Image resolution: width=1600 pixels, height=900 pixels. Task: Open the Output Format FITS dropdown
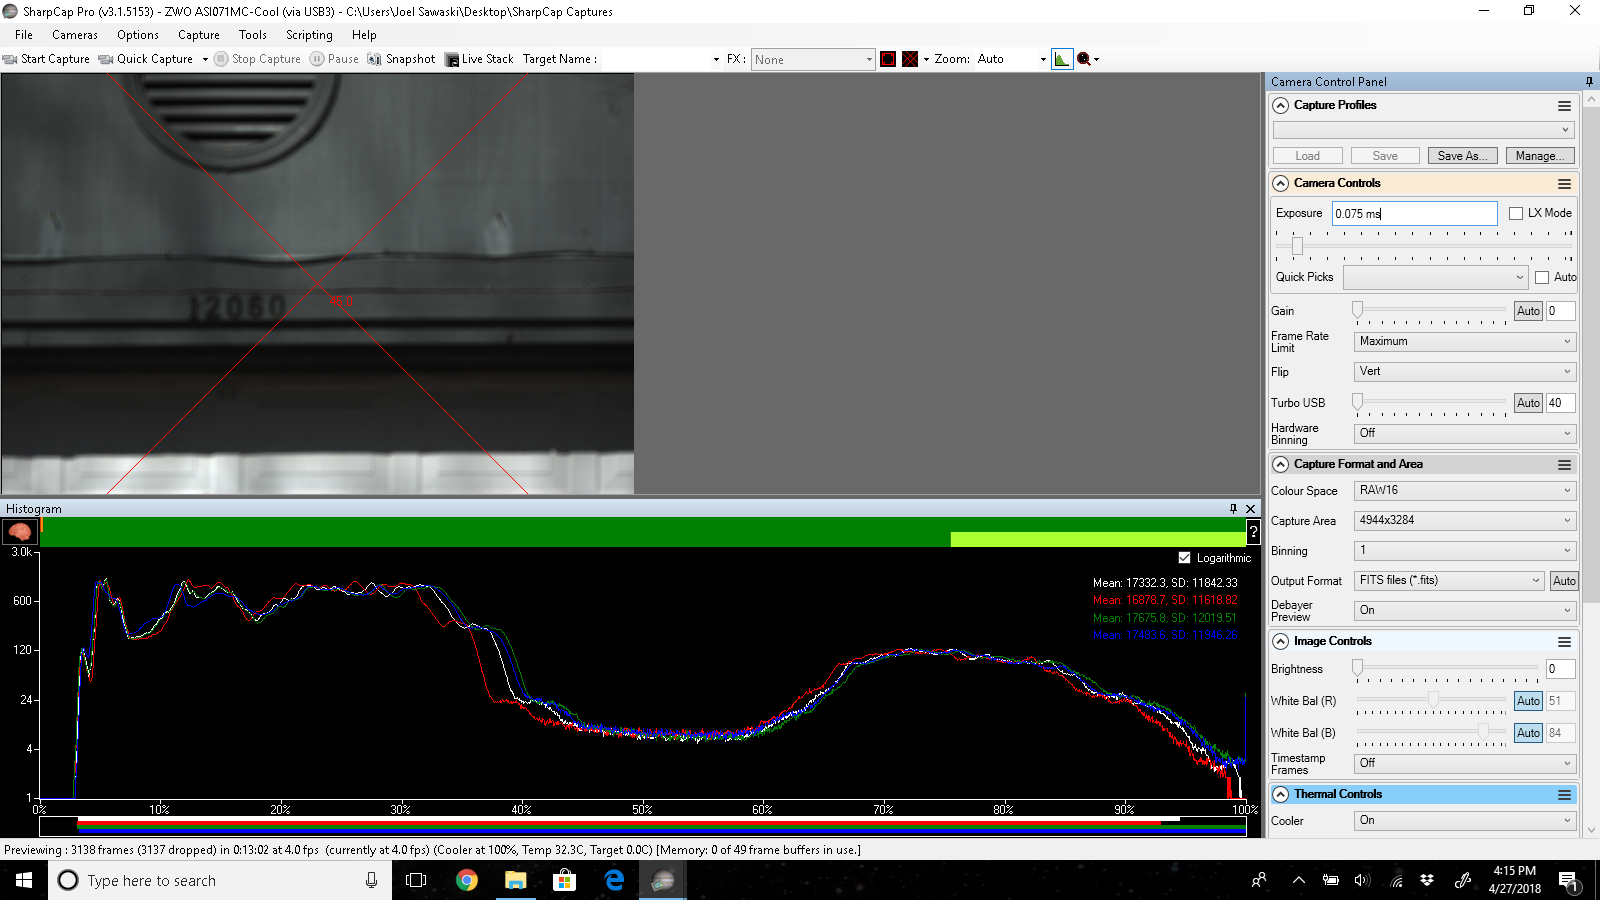[1450, 580]
